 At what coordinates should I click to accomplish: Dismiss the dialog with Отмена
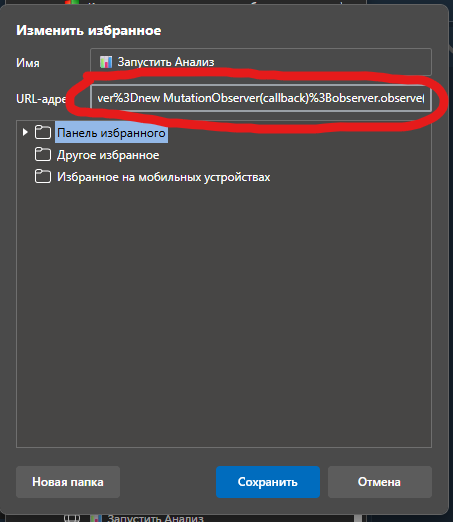(x=379, y=482)
